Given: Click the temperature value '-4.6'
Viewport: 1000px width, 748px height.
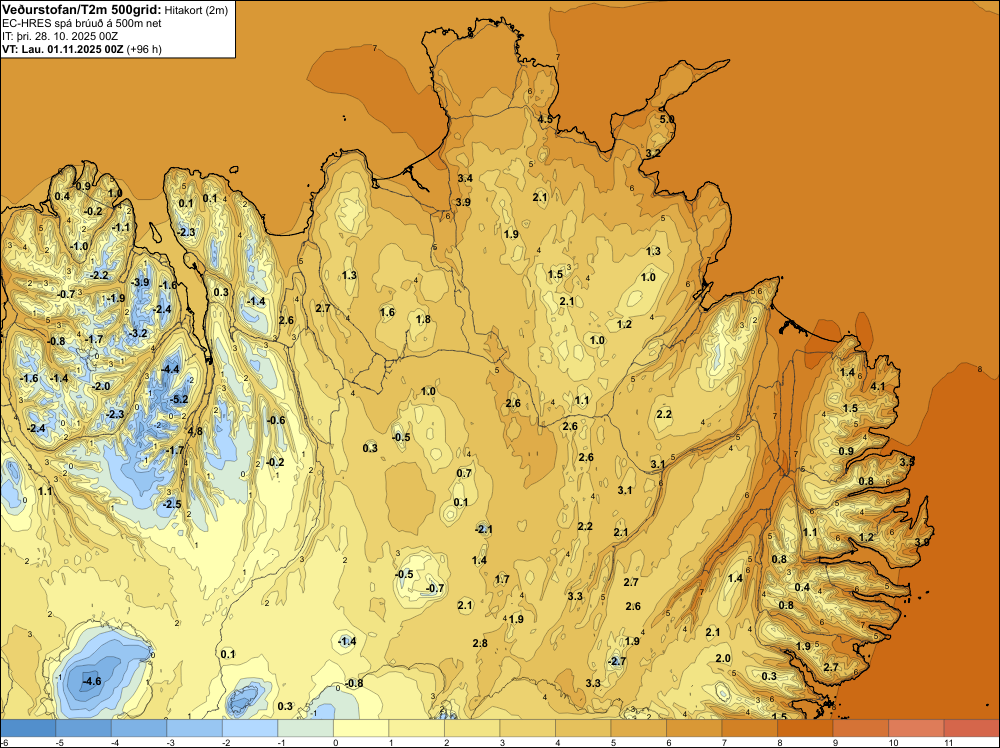Looking at the screenshot, I should [92, 681].
